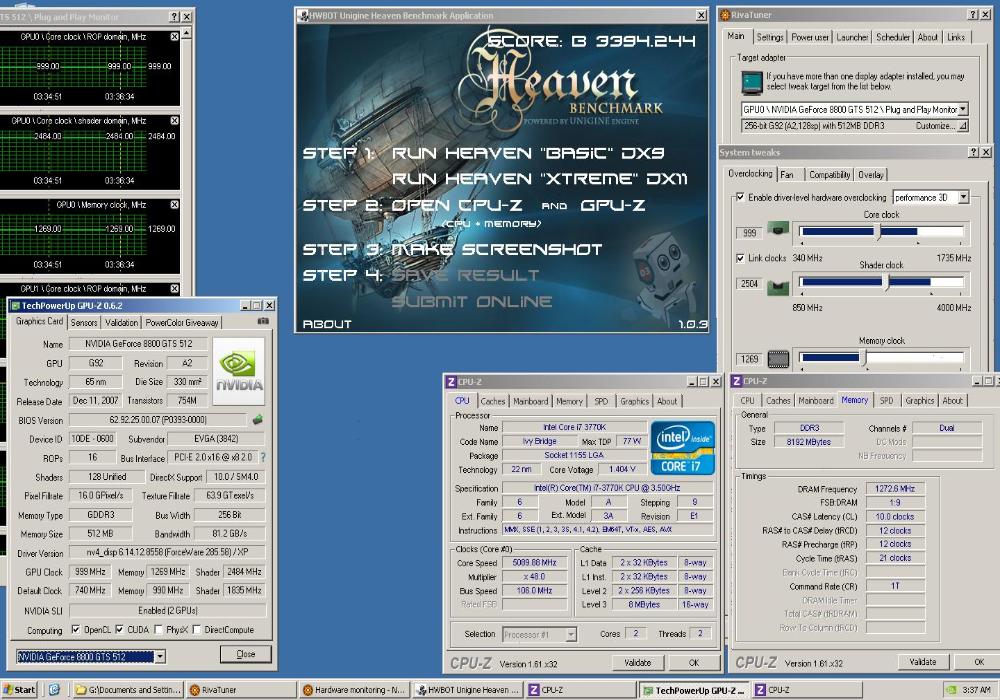Click the Close button in GPU-Z
The height and width of the screenshot is (700, 1000).
(x=246, y=654)
